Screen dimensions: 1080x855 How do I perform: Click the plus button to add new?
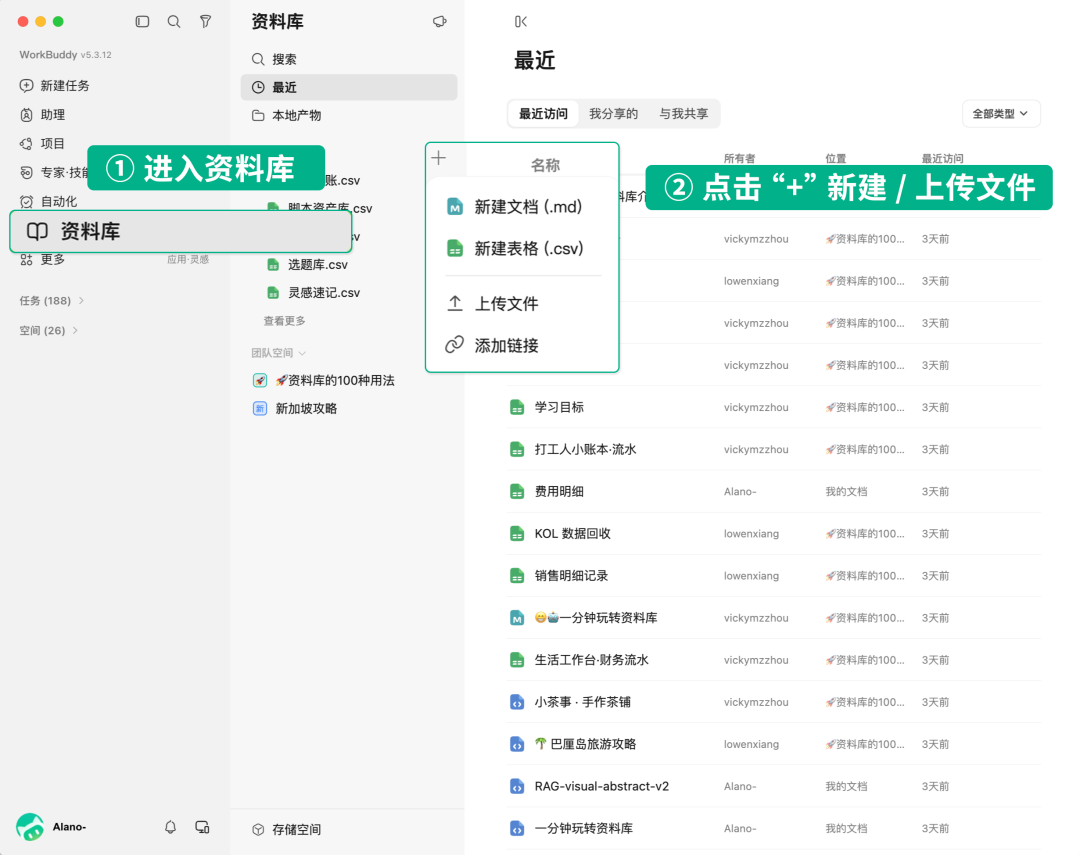(x=439, y=158)
